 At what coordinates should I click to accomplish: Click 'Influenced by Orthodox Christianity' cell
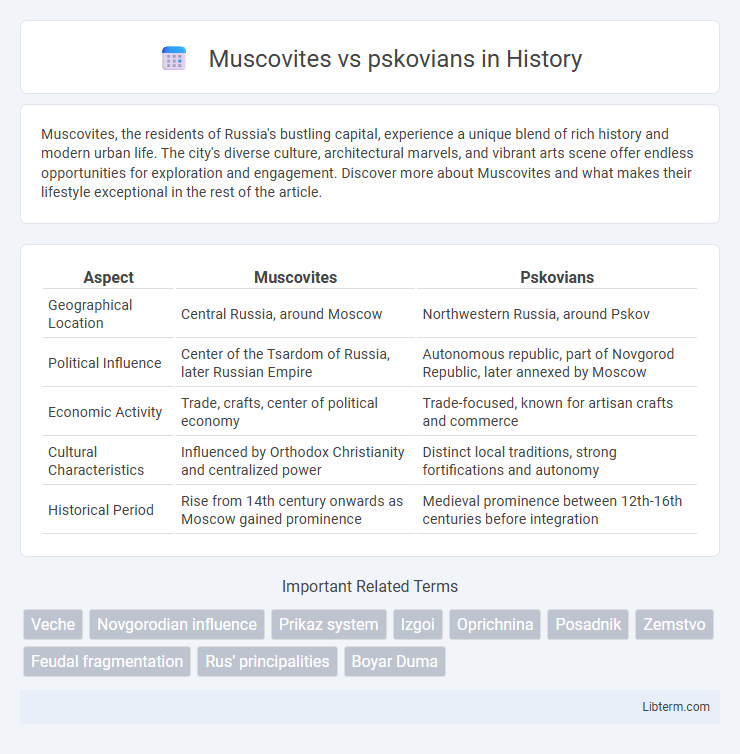point(295,461)
